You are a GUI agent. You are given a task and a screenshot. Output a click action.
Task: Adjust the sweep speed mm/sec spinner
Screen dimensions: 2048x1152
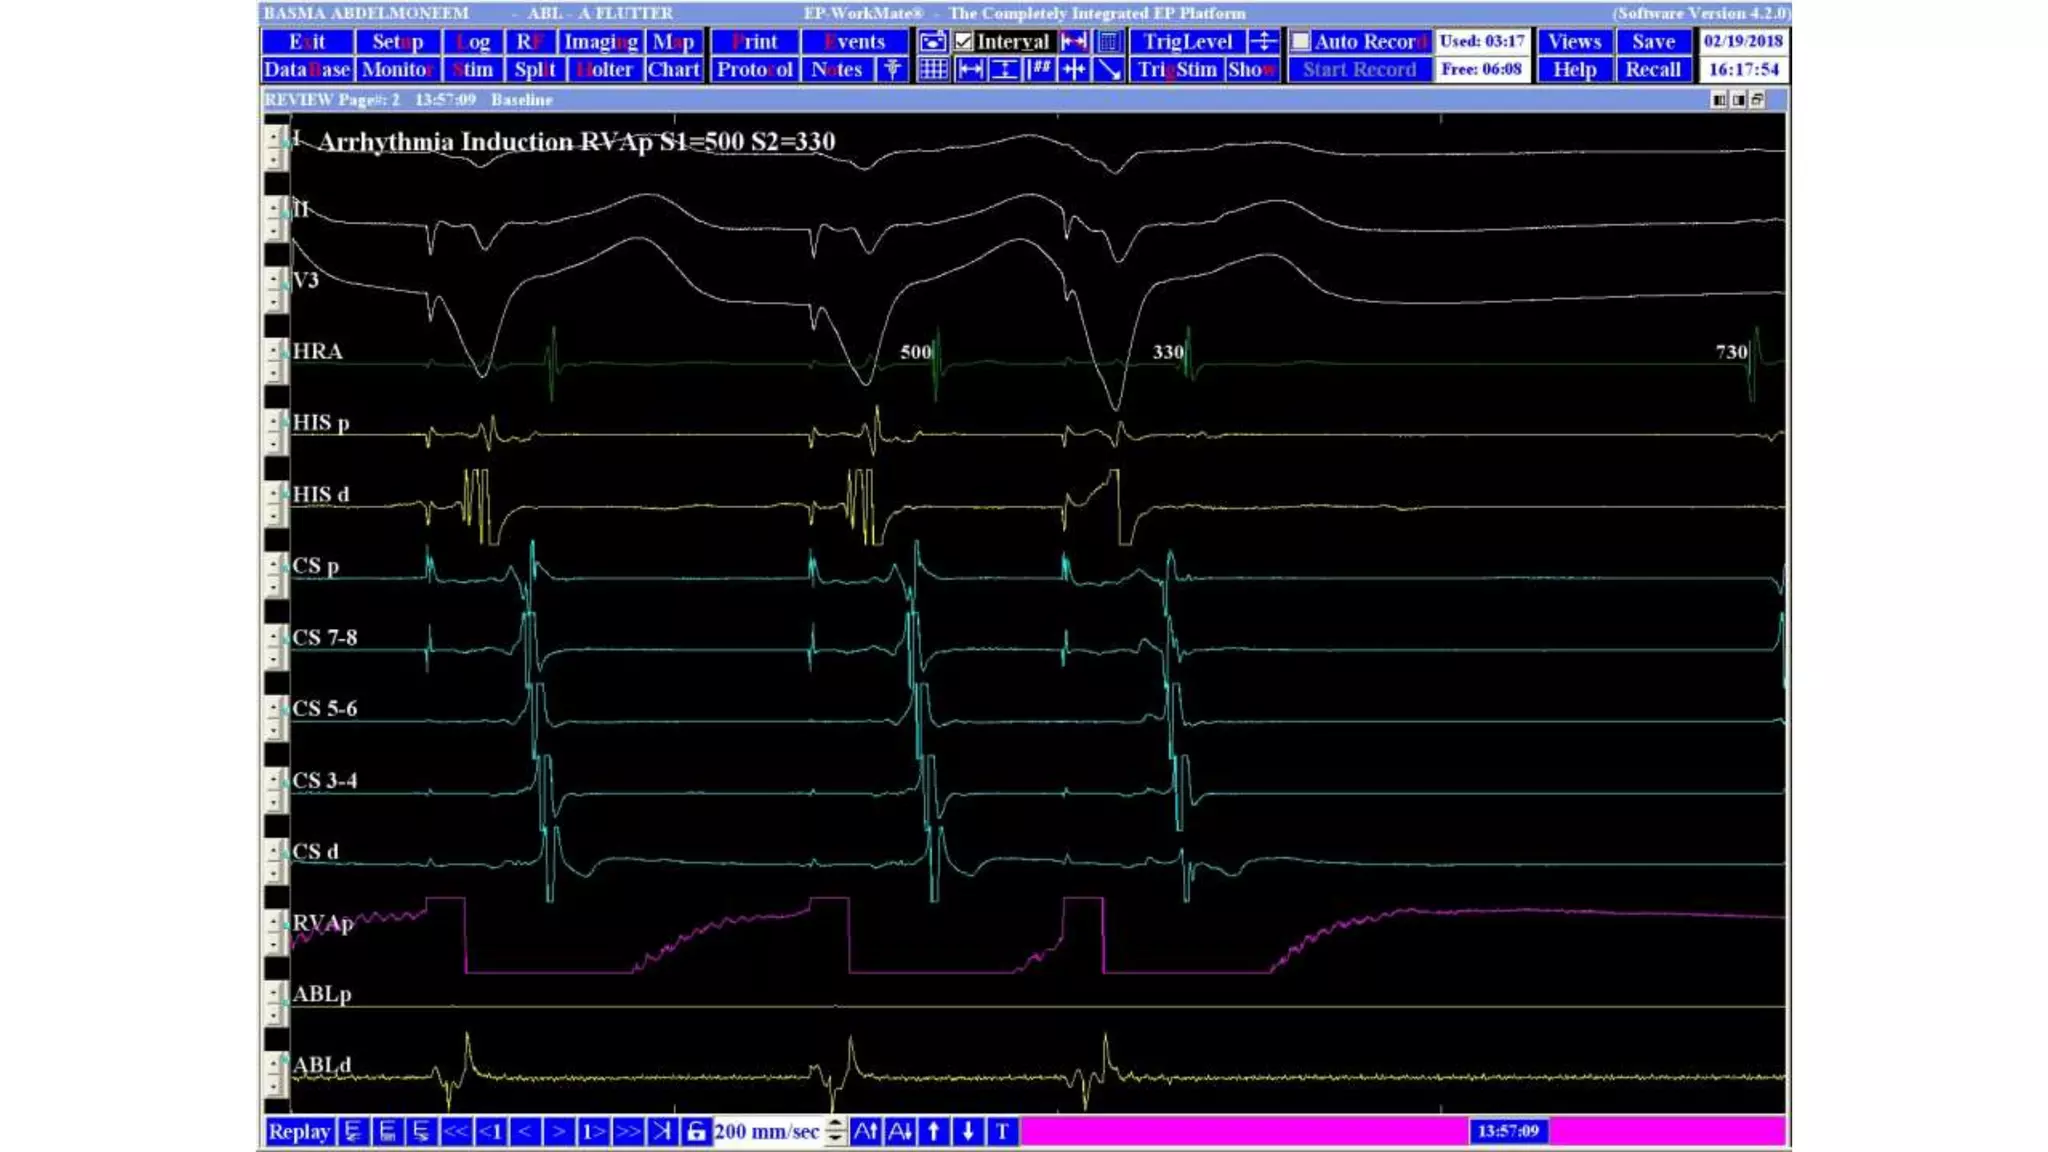pos(835,1132)
